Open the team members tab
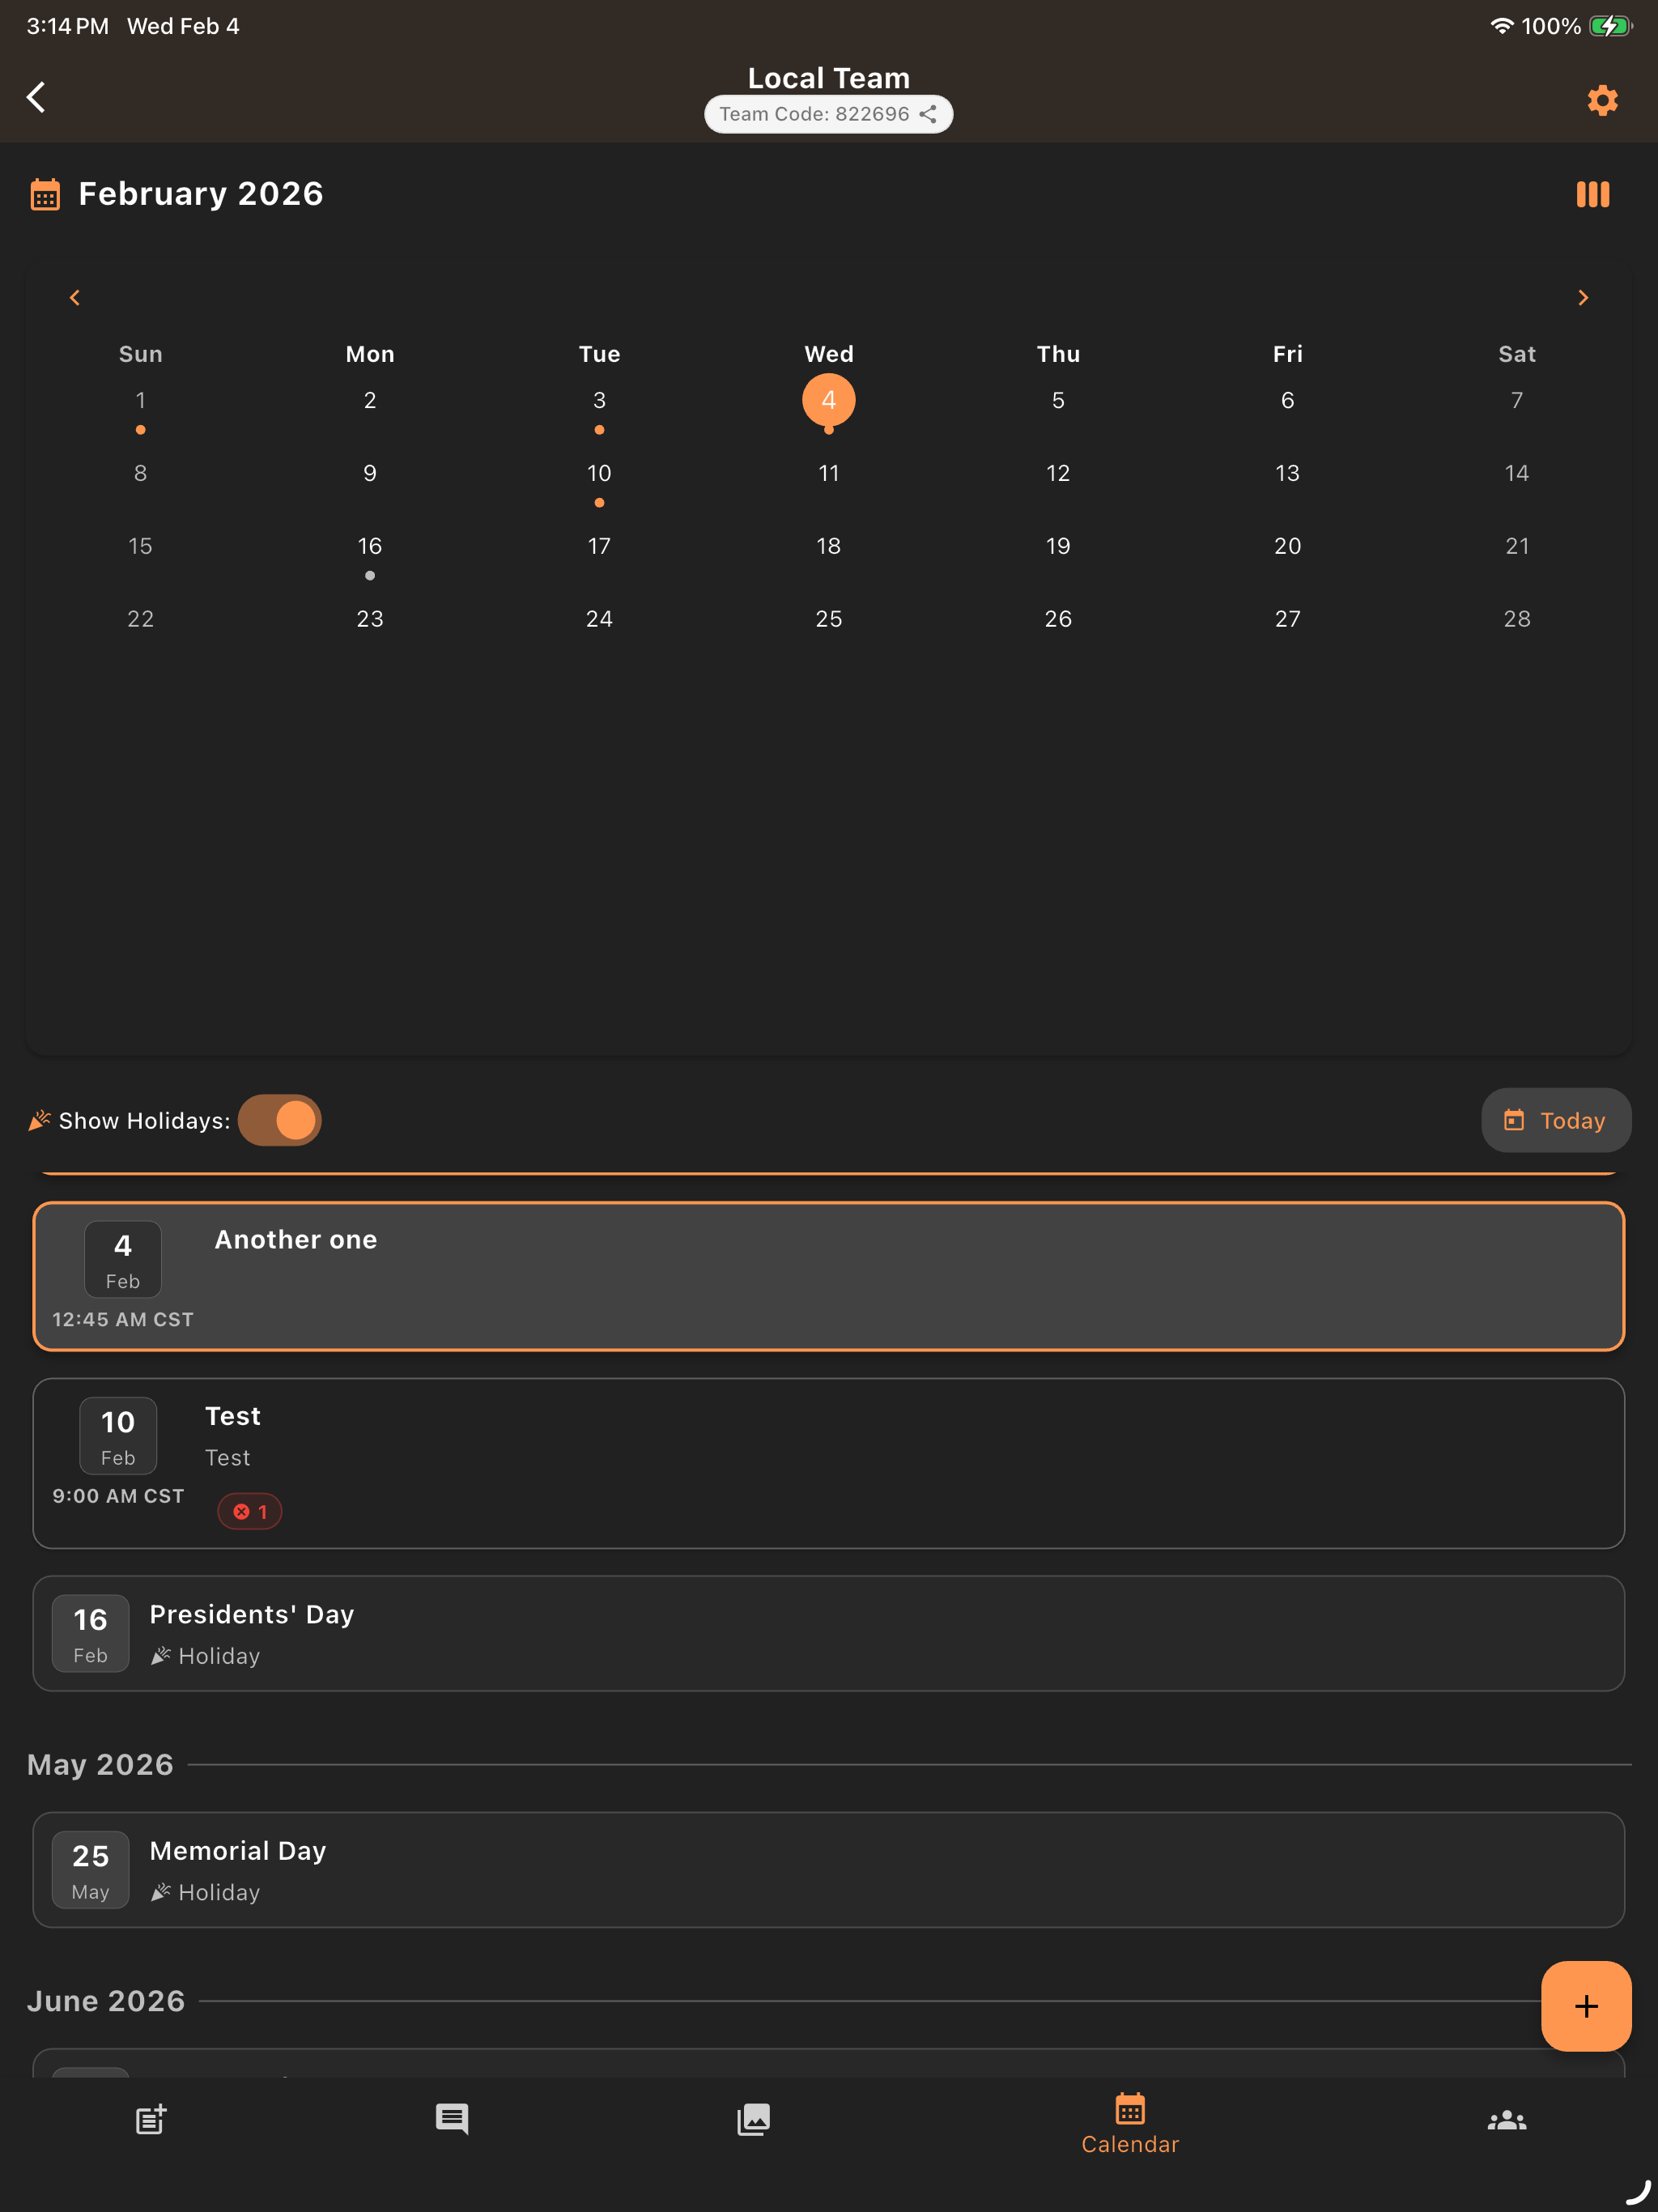The height and width of the screenshot is (2212, 1658). [1506, 2120]
